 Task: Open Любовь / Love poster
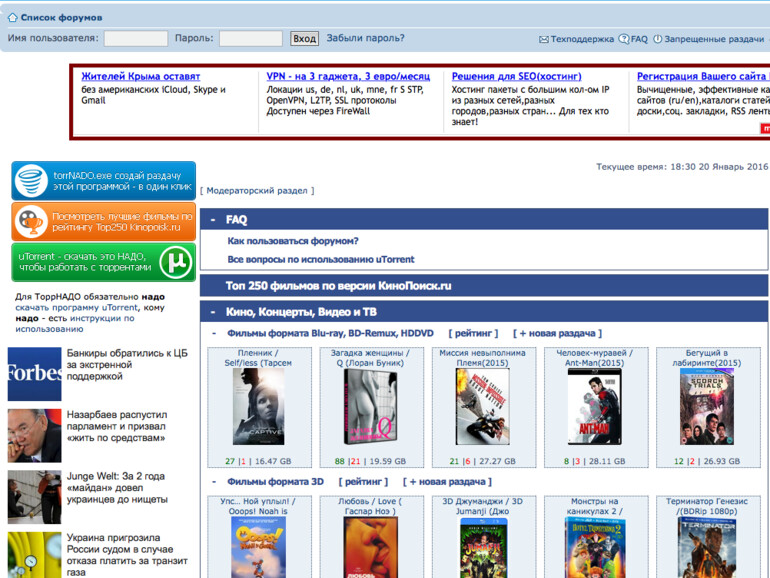point(370,548)
